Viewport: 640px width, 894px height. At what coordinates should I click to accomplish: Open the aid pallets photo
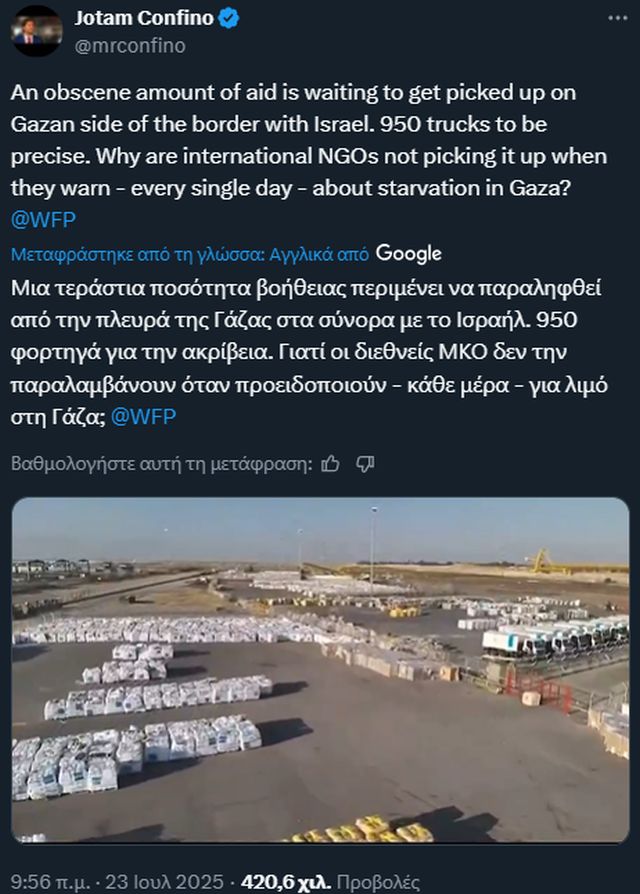(x=320, y=670)
